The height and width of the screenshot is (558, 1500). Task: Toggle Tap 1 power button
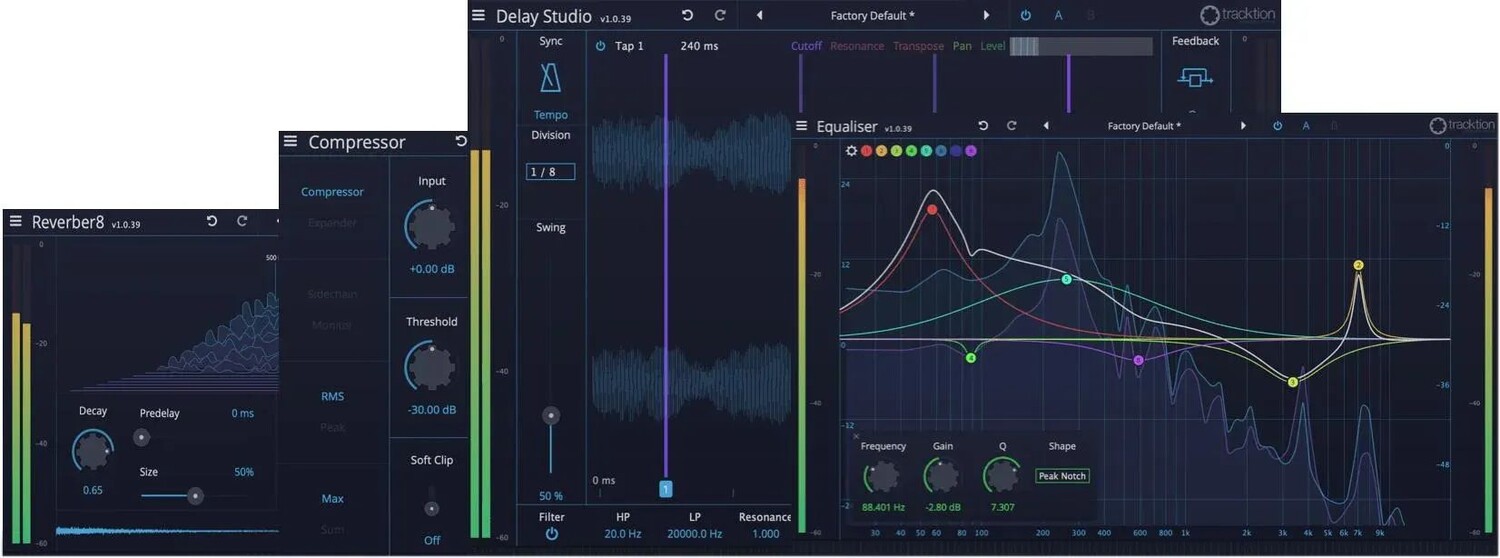pyautogui.click(x=600, y=46)
